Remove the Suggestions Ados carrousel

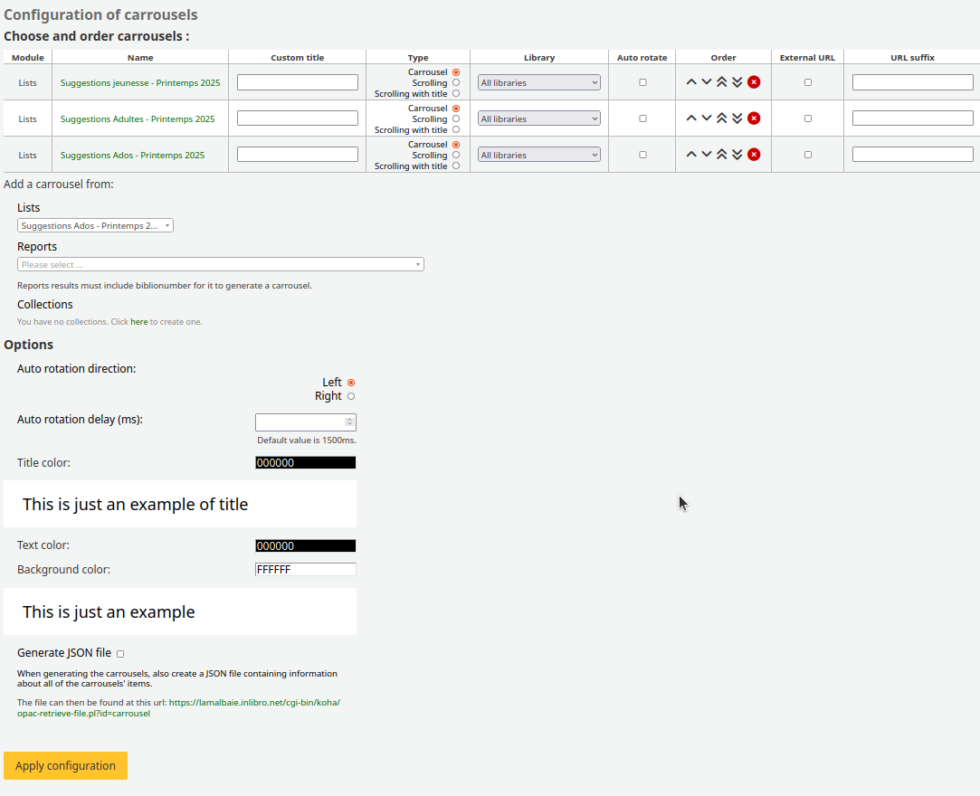pos(754,154)
